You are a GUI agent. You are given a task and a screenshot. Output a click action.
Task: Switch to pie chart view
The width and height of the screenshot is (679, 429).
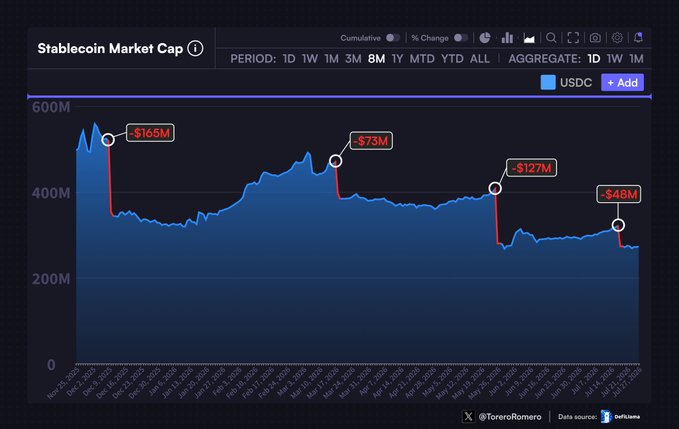(x=485, y=38)
